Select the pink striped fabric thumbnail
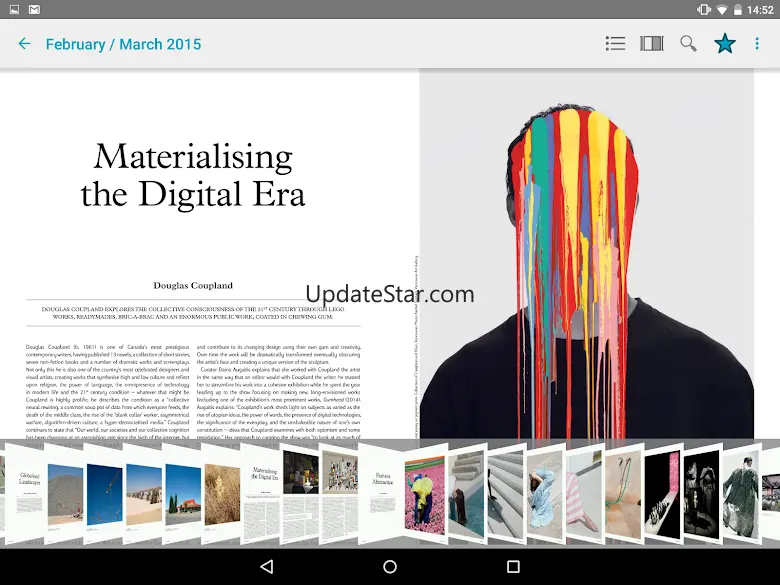 [x=584, y=493]
